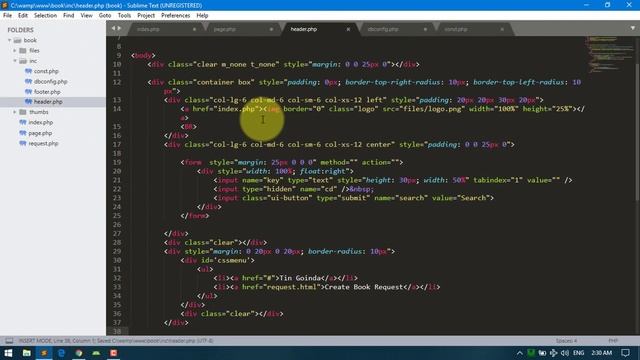Click the "Tin Goinda" link text
This screenshot has width=640, height=360.
tap(300, 278)
